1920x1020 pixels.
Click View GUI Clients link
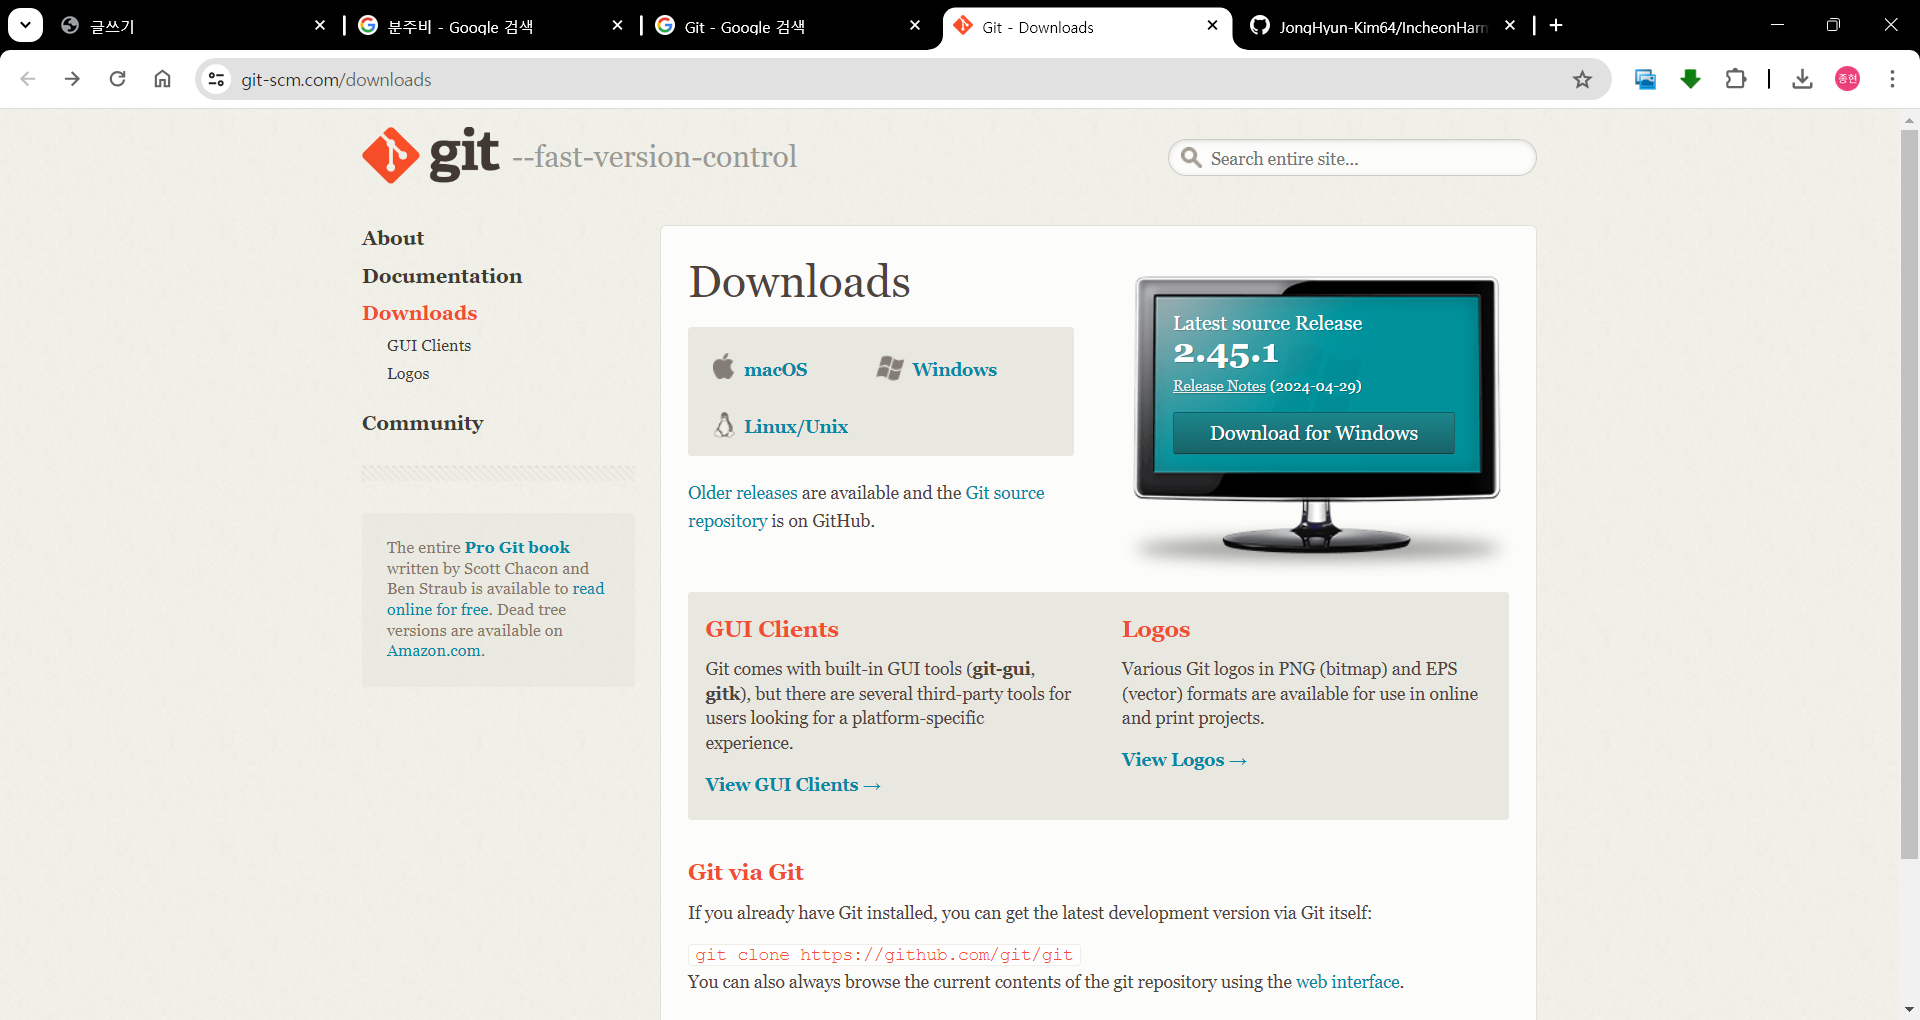pyautogui.click(x=793, y=785)
